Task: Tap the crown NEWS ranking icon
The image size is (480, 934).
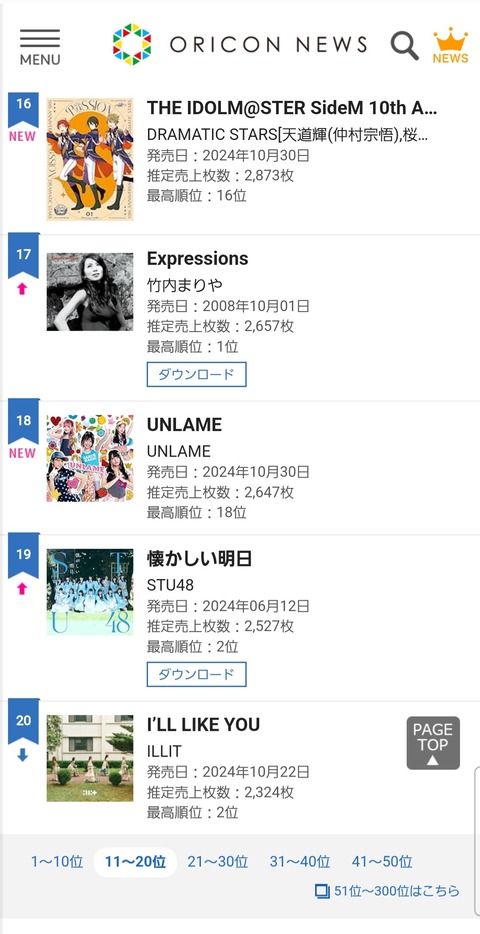Action: [450, 45]
